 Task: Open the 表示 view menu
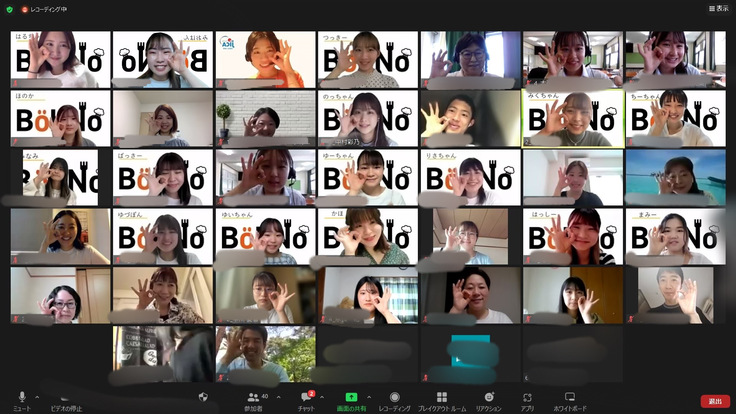click(718, 9)
